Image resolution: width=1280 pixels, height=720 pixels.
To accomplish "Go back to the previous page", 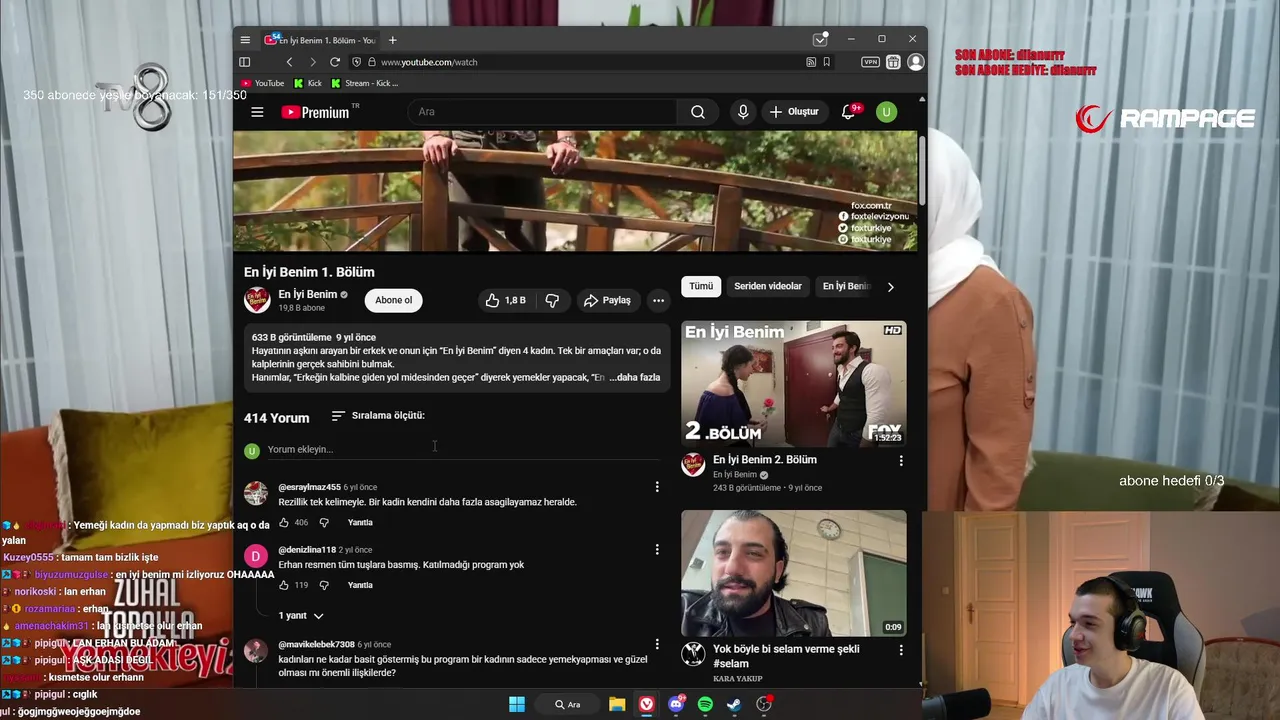I will point(290,62).
